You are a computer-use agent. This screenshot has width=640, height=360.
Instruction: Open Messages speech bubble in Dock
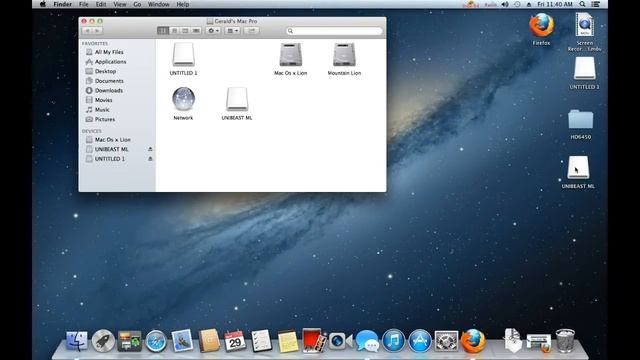click(x=367, y=341)
